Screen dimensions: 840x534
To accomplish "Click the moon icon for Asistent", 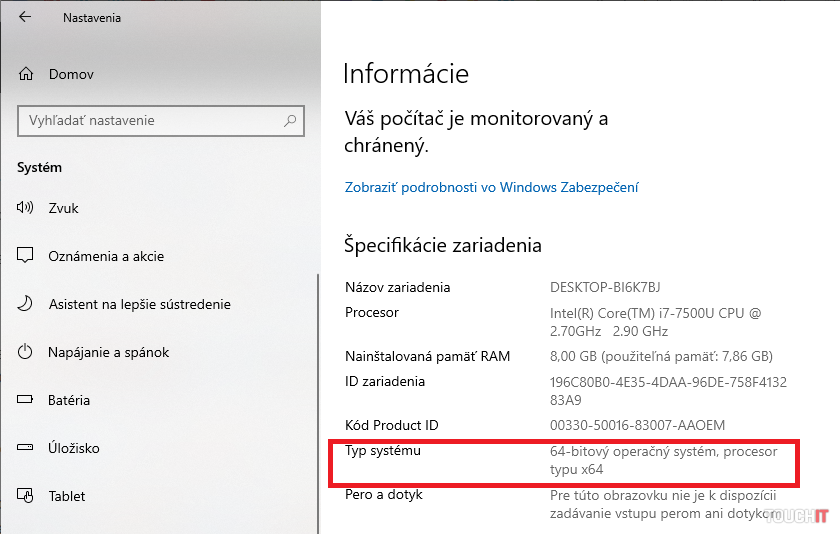I will (27, 304).
